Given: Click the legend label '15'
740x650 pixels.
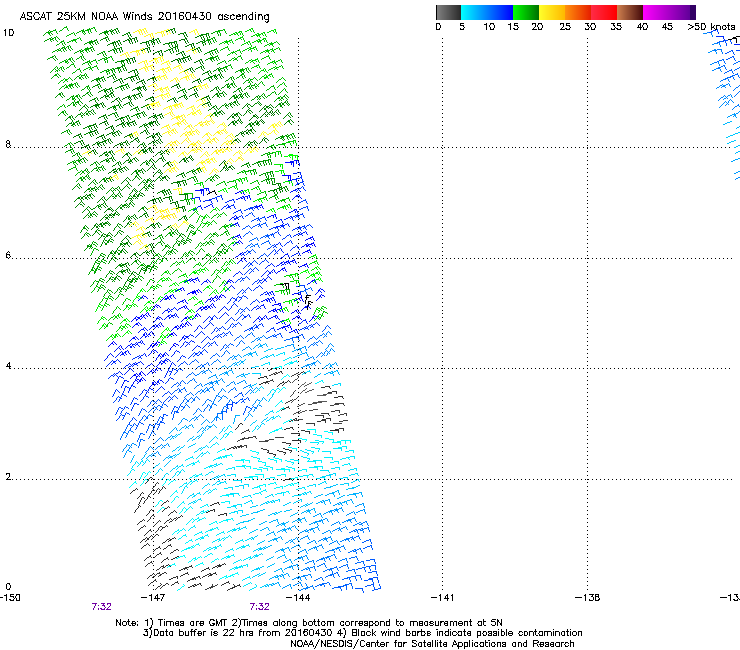Looking at the screenshot, I should 513,27.
